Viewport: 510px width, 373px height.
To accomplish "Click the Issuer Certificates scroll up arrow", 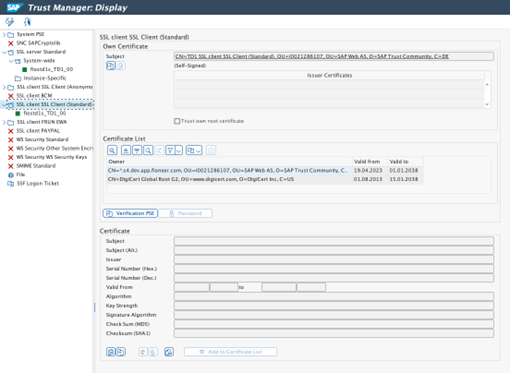I will click(487, 85).
